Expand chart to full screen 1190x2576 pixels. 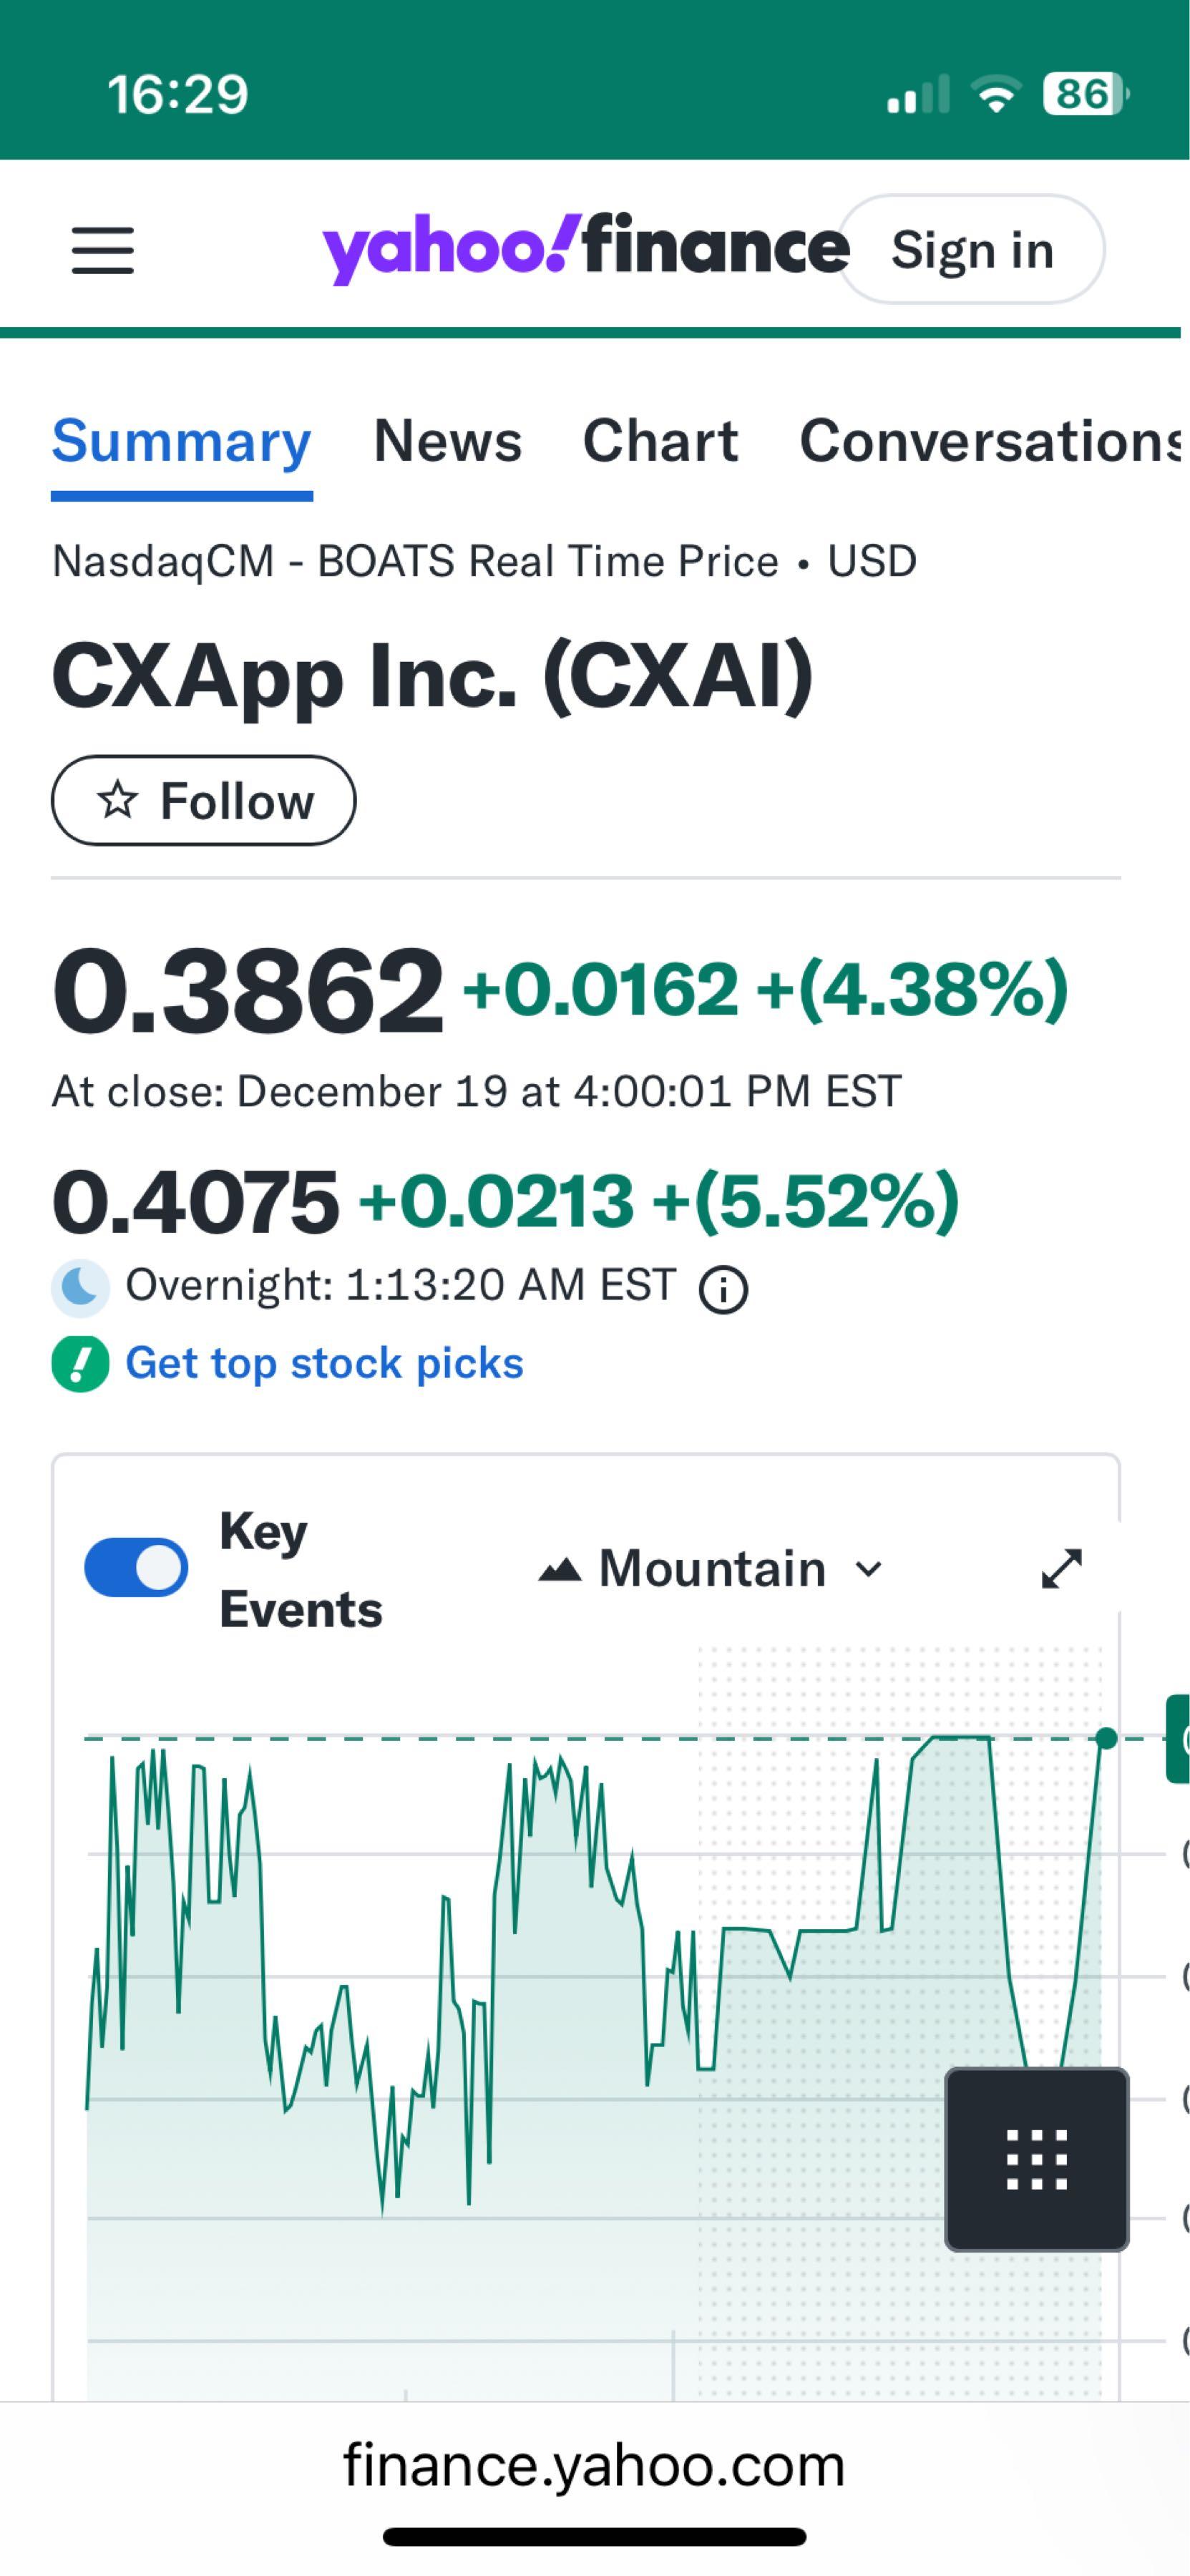coord(1061,1568)
